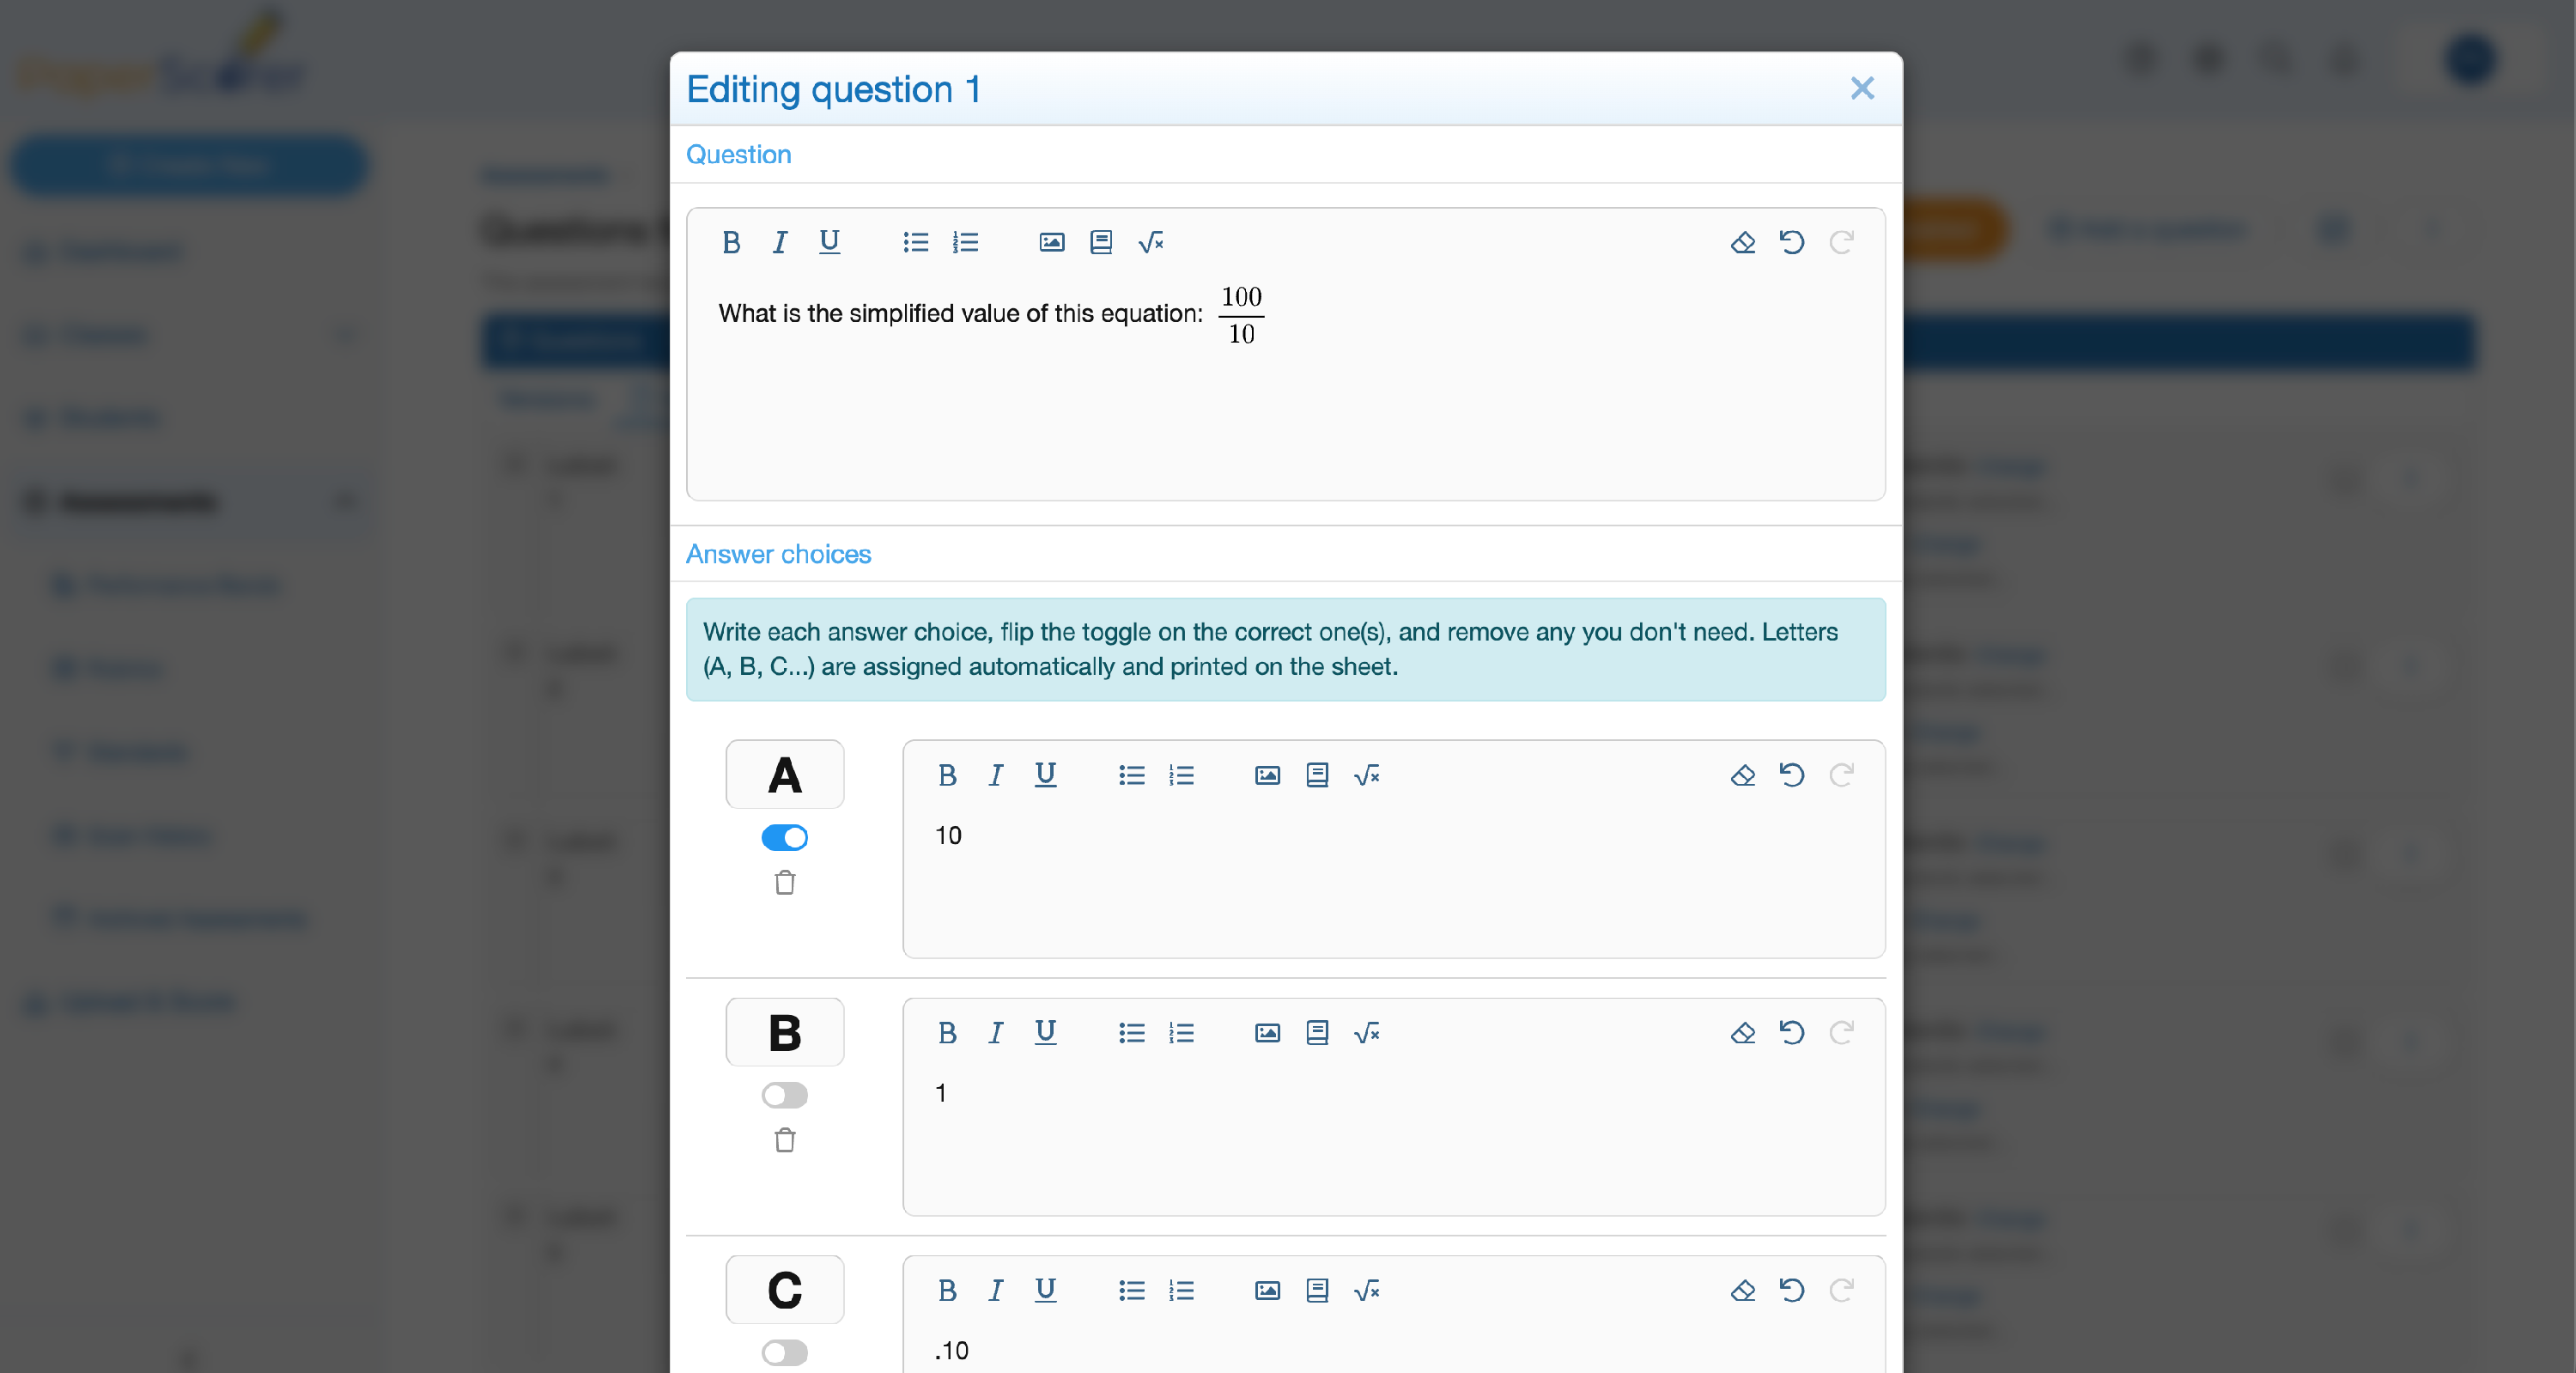Screen dimensions: 2576x1373
Task: Insert image in answer A editor
Action: coord(1267,775)
